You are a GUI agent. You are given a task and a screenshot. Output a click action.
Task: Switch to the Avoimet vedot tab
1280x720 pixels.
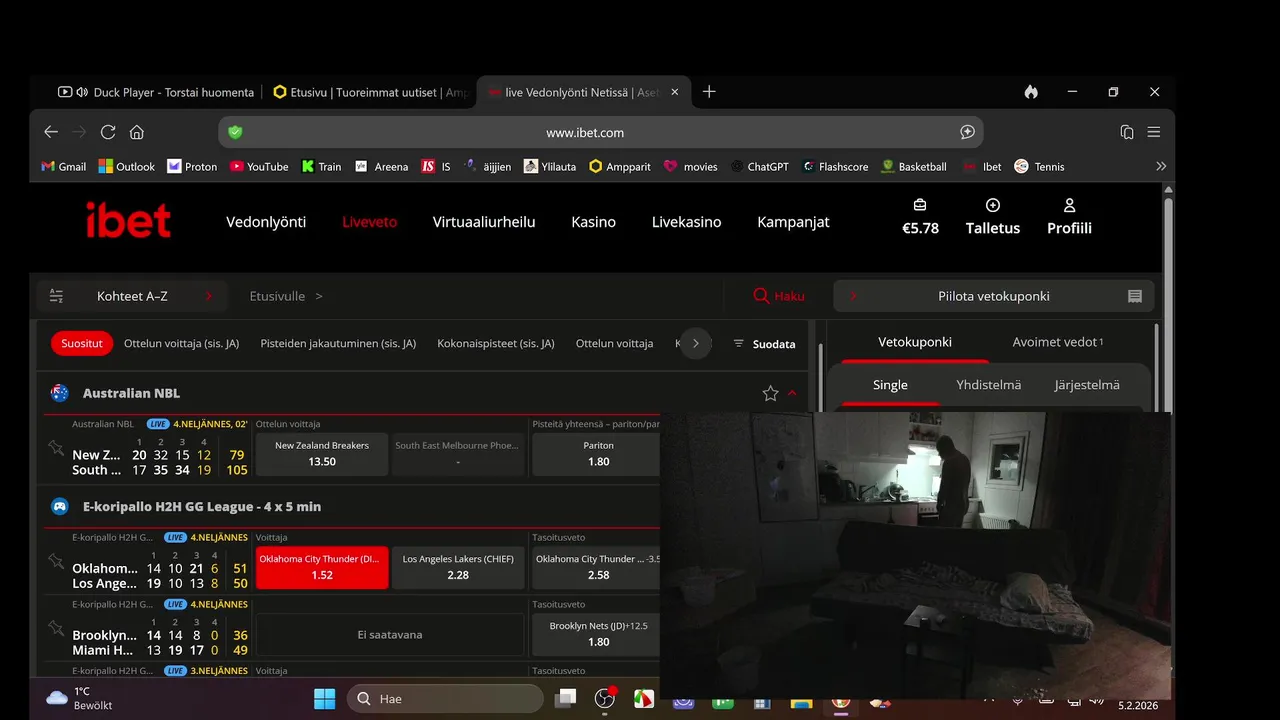click(x=1057, y=342)
